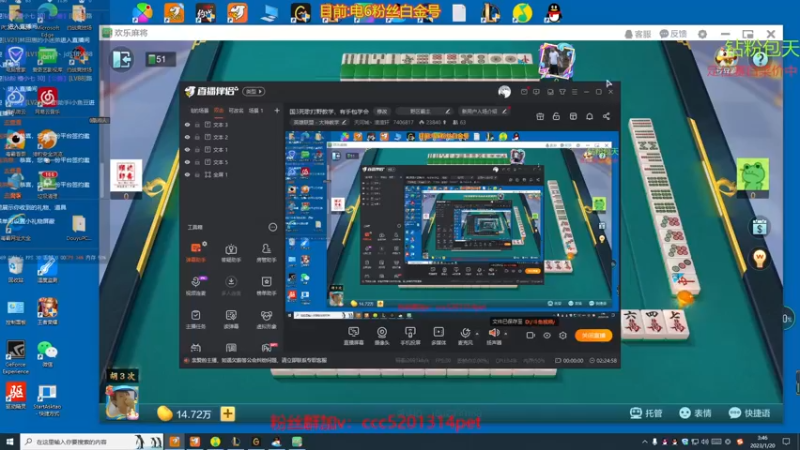800x450 pixels.
Task: Add a new scene with plus icon
Action: coord(277,110)
